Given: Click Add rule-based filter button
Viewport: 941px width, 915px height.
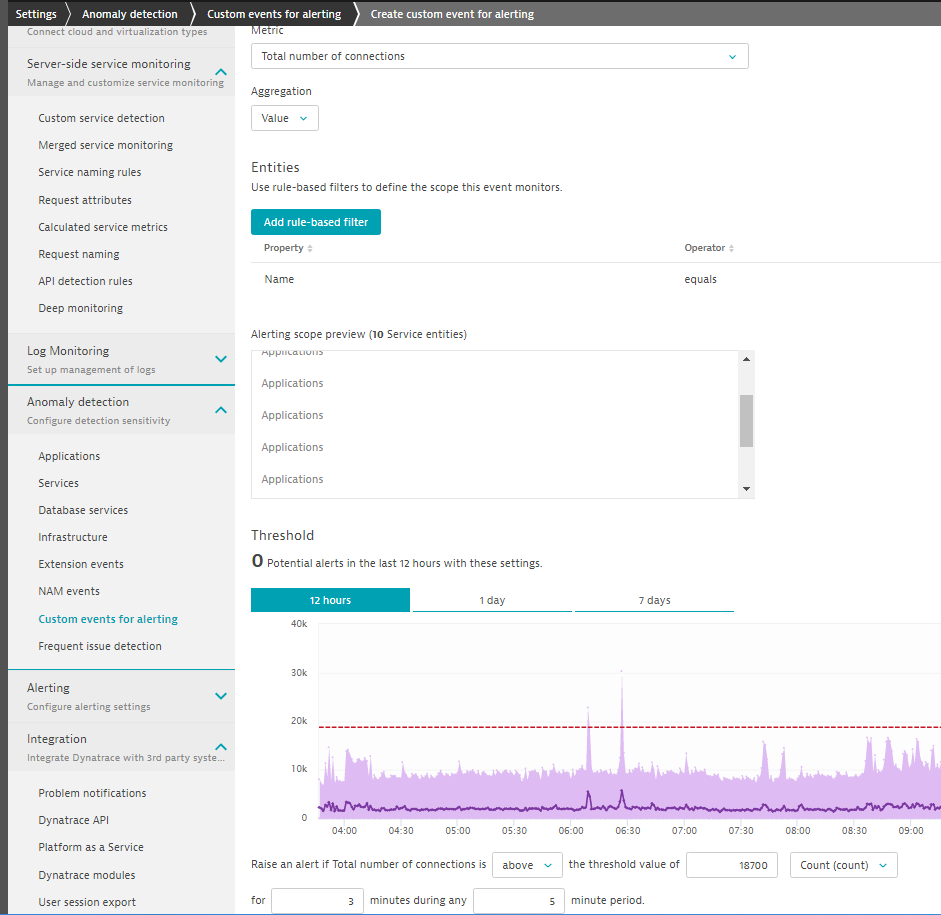Looking at the screenshot, I should [316, 222].
